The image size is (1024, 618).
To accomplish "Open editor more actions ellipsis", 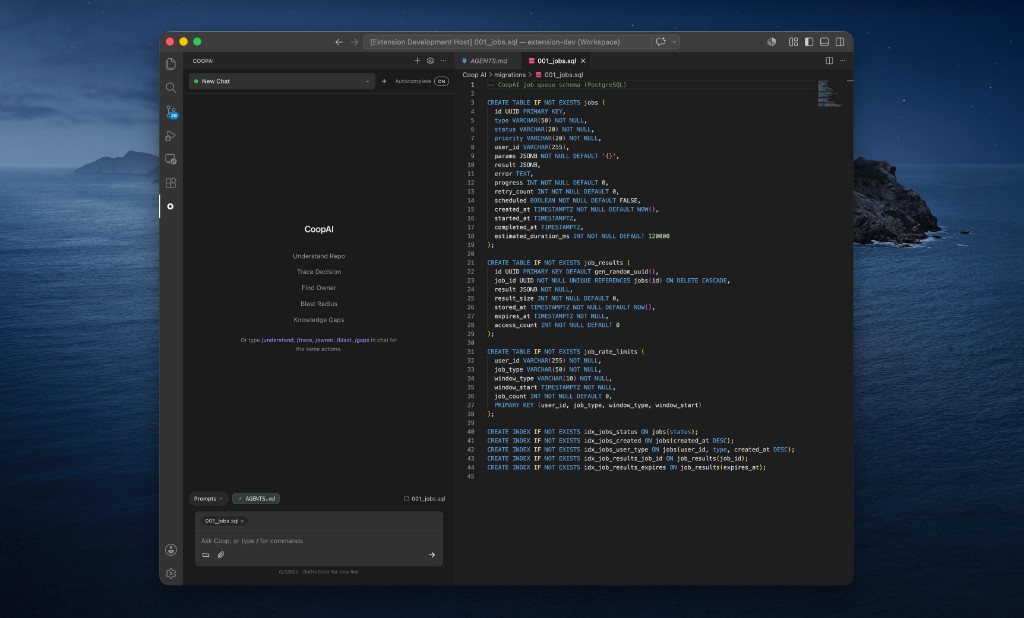I will click(x=842, y=61).
